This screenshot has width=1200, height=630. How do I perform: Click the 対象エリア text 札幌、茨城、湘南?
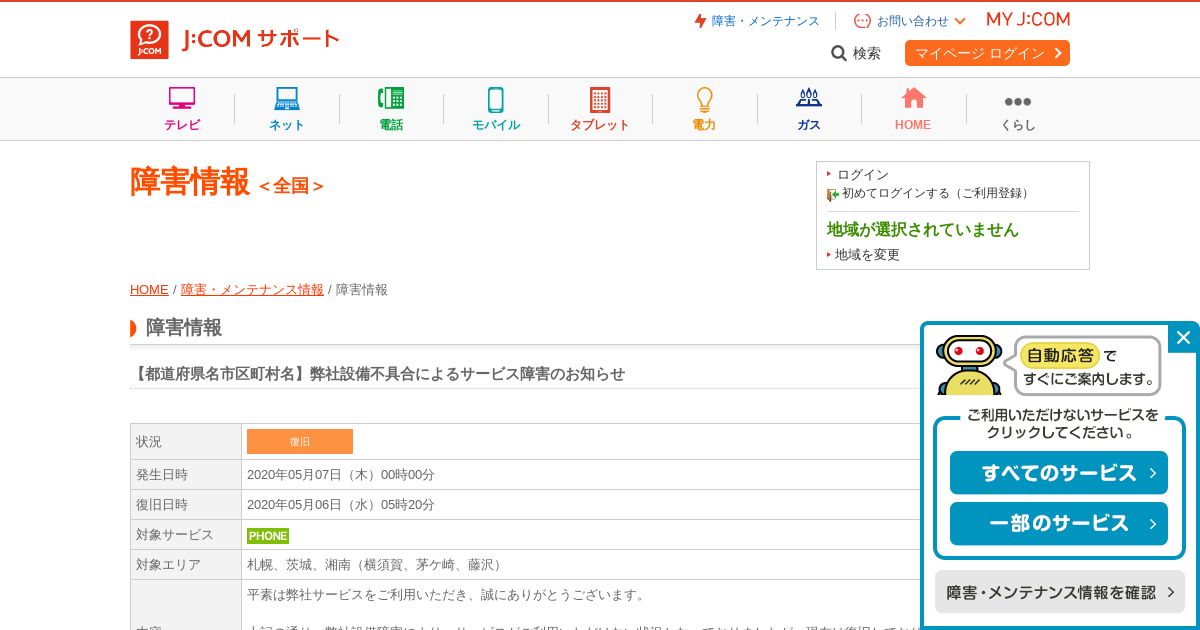[x=377, y=565]
